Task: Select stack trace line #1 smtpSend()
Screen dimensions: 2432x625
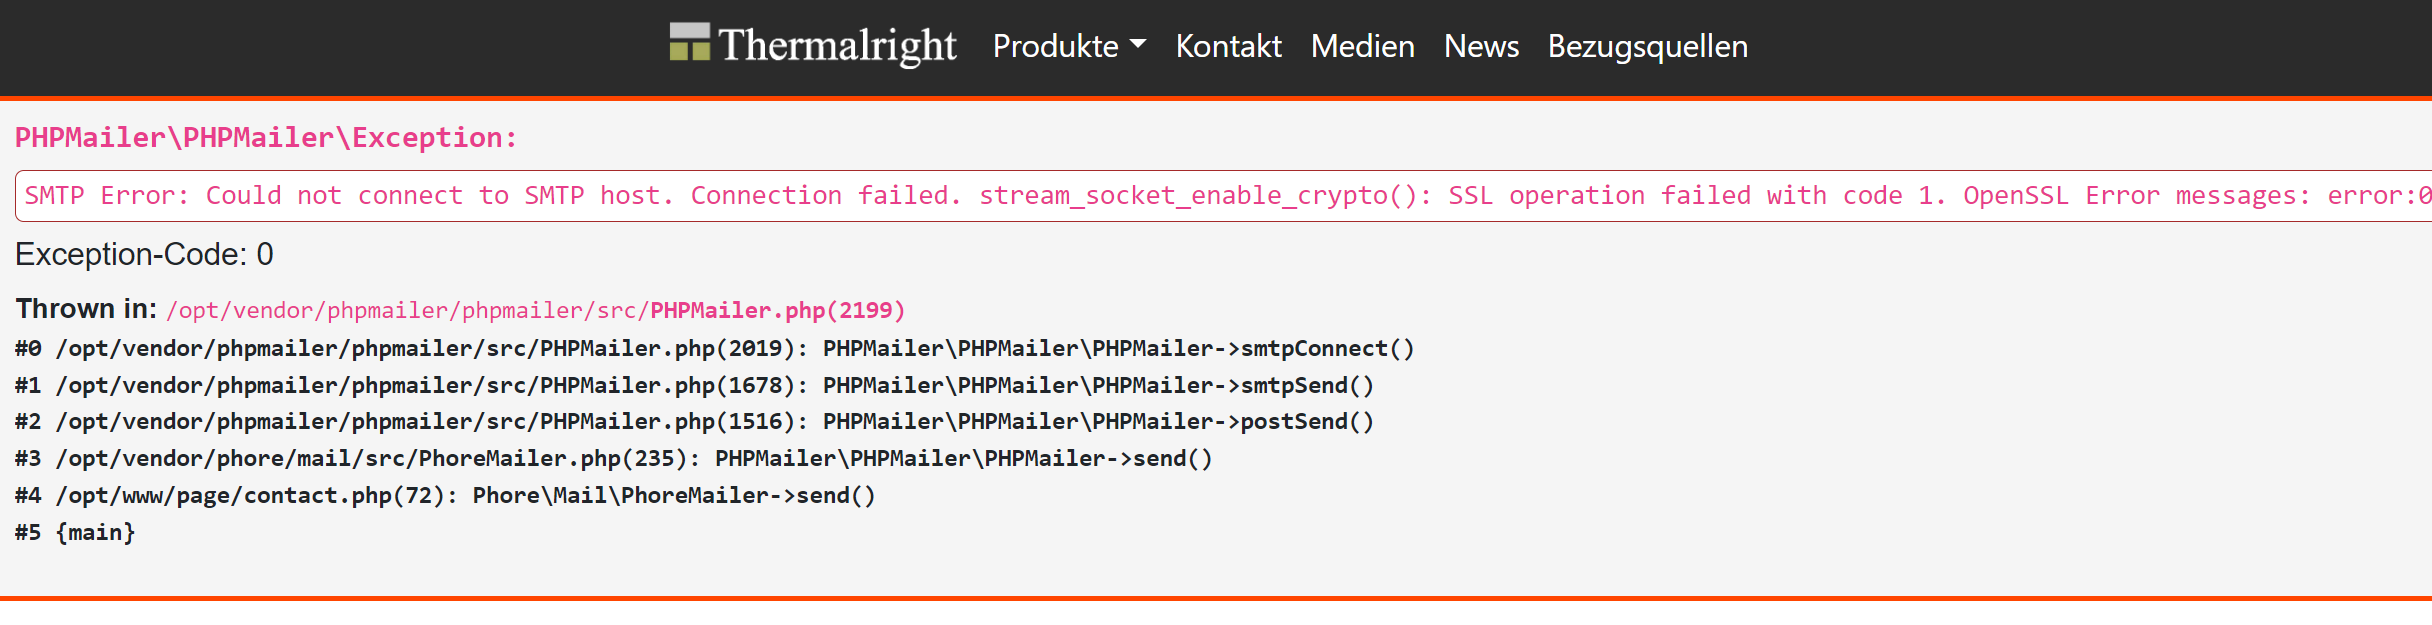Action: pos(694,385)
